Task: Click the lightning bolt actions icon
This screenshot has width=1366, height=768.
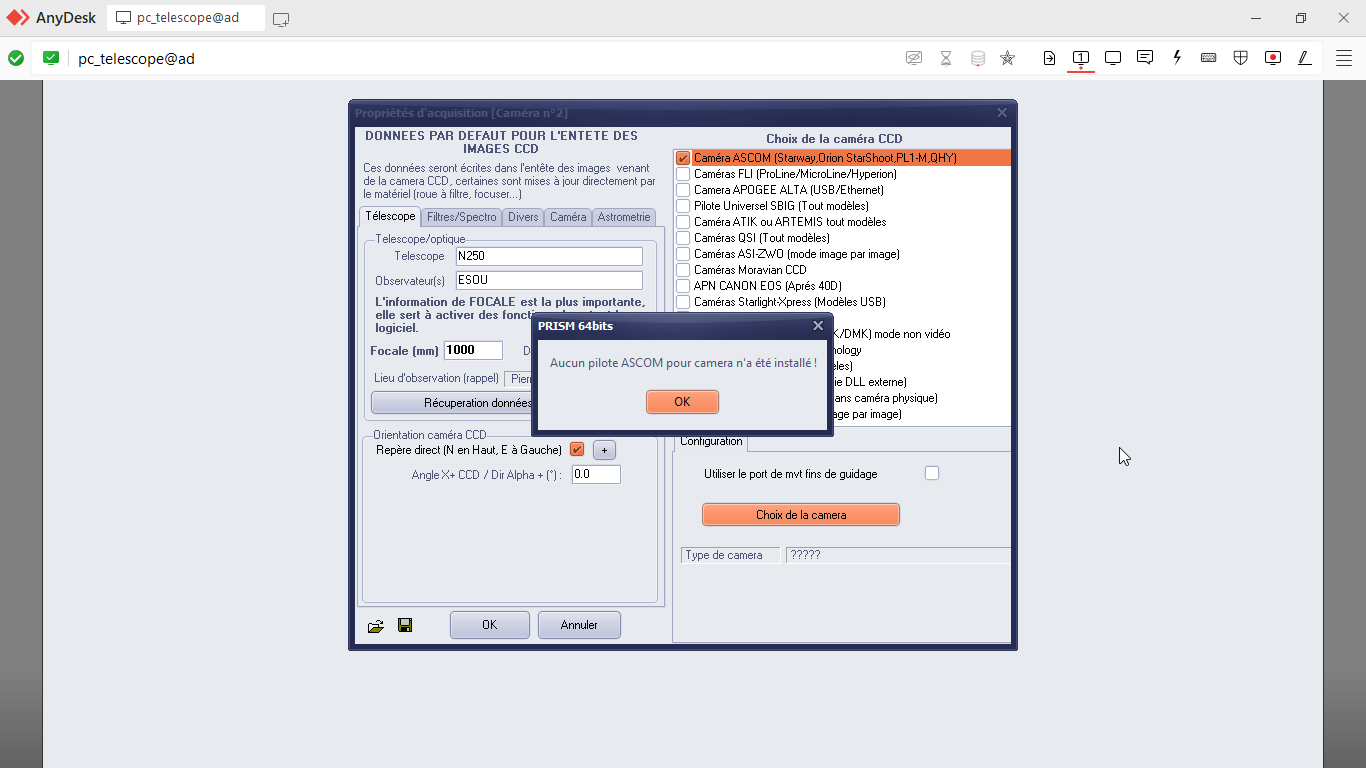Action: (1177, 58)
